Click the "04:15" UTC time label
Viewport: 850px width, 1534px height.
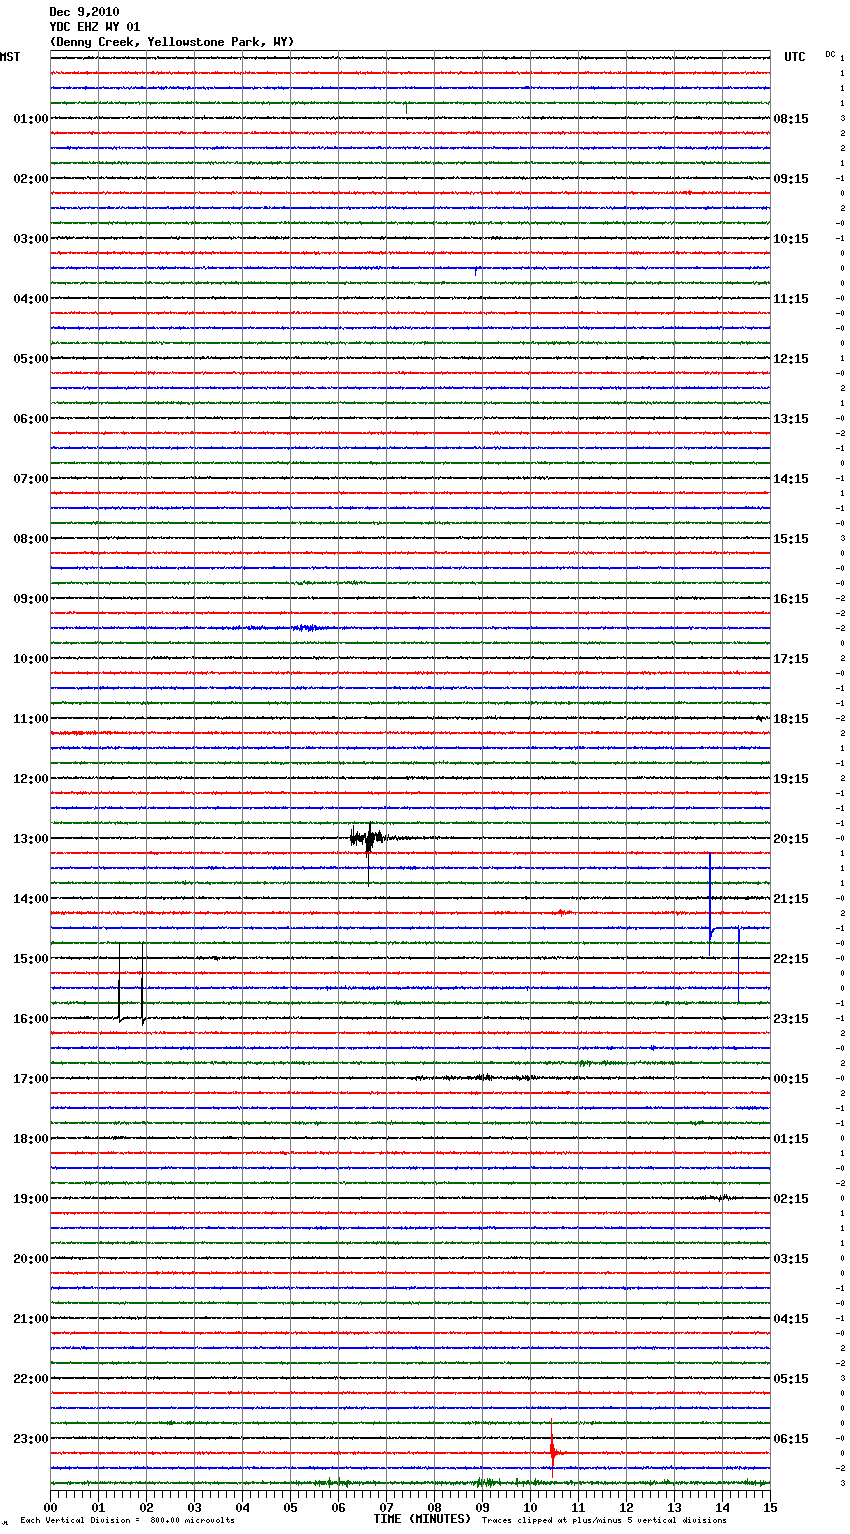(791, 1319)
